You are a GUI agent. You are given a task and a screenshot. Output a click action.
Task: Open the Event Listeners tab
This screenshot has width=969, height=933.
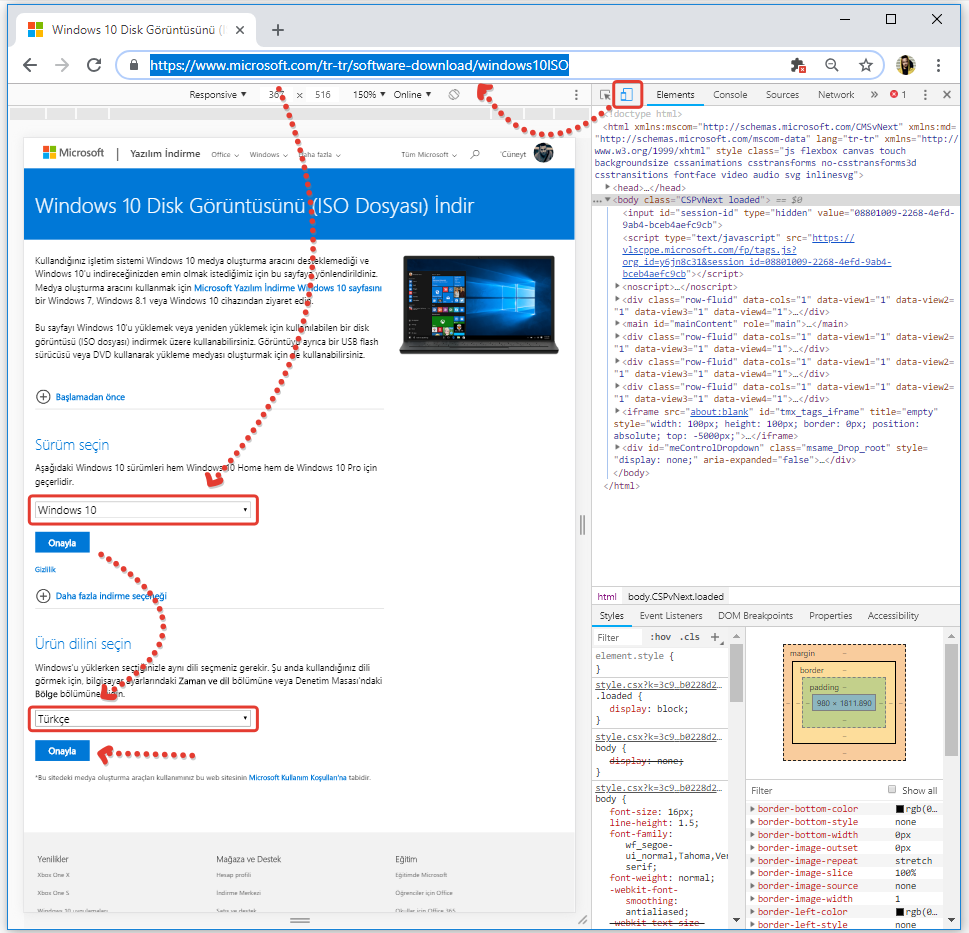click(x=670, y=616)
